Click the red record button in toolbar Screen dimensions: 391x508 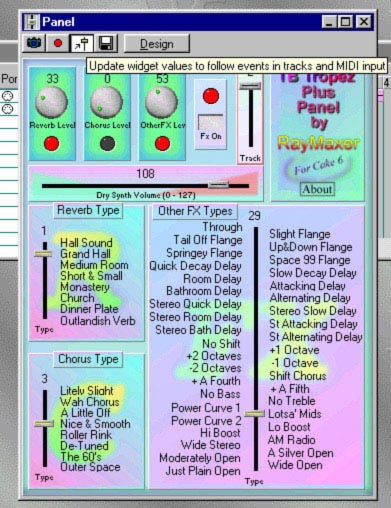(x=58, y=43)
